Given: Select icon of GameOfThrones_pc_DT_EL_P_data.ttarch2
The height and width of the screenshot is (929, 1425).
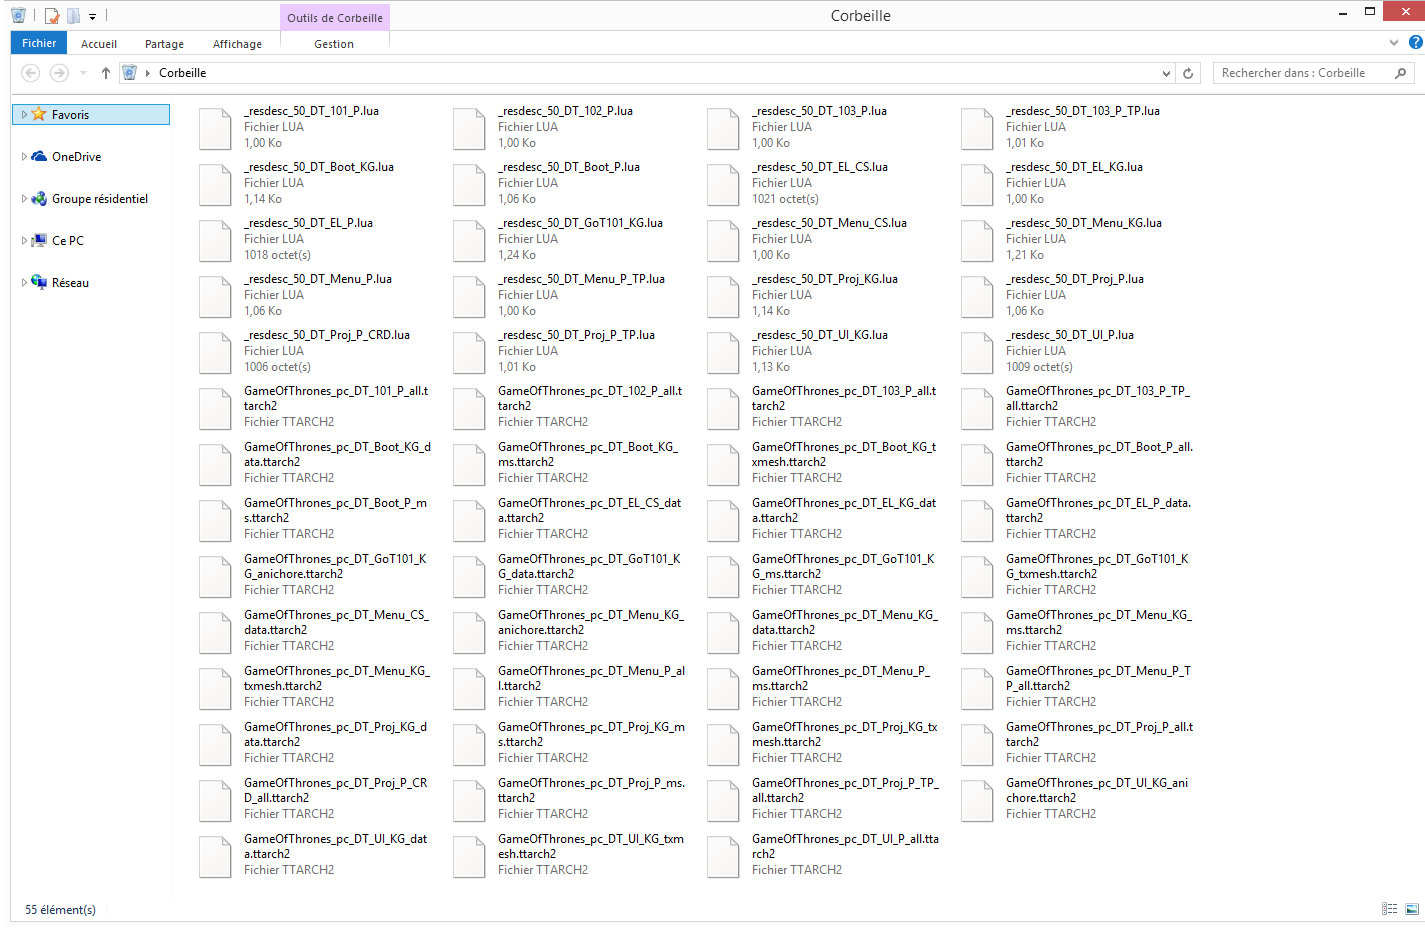Looking at the screenshot, I should [977, 521].
